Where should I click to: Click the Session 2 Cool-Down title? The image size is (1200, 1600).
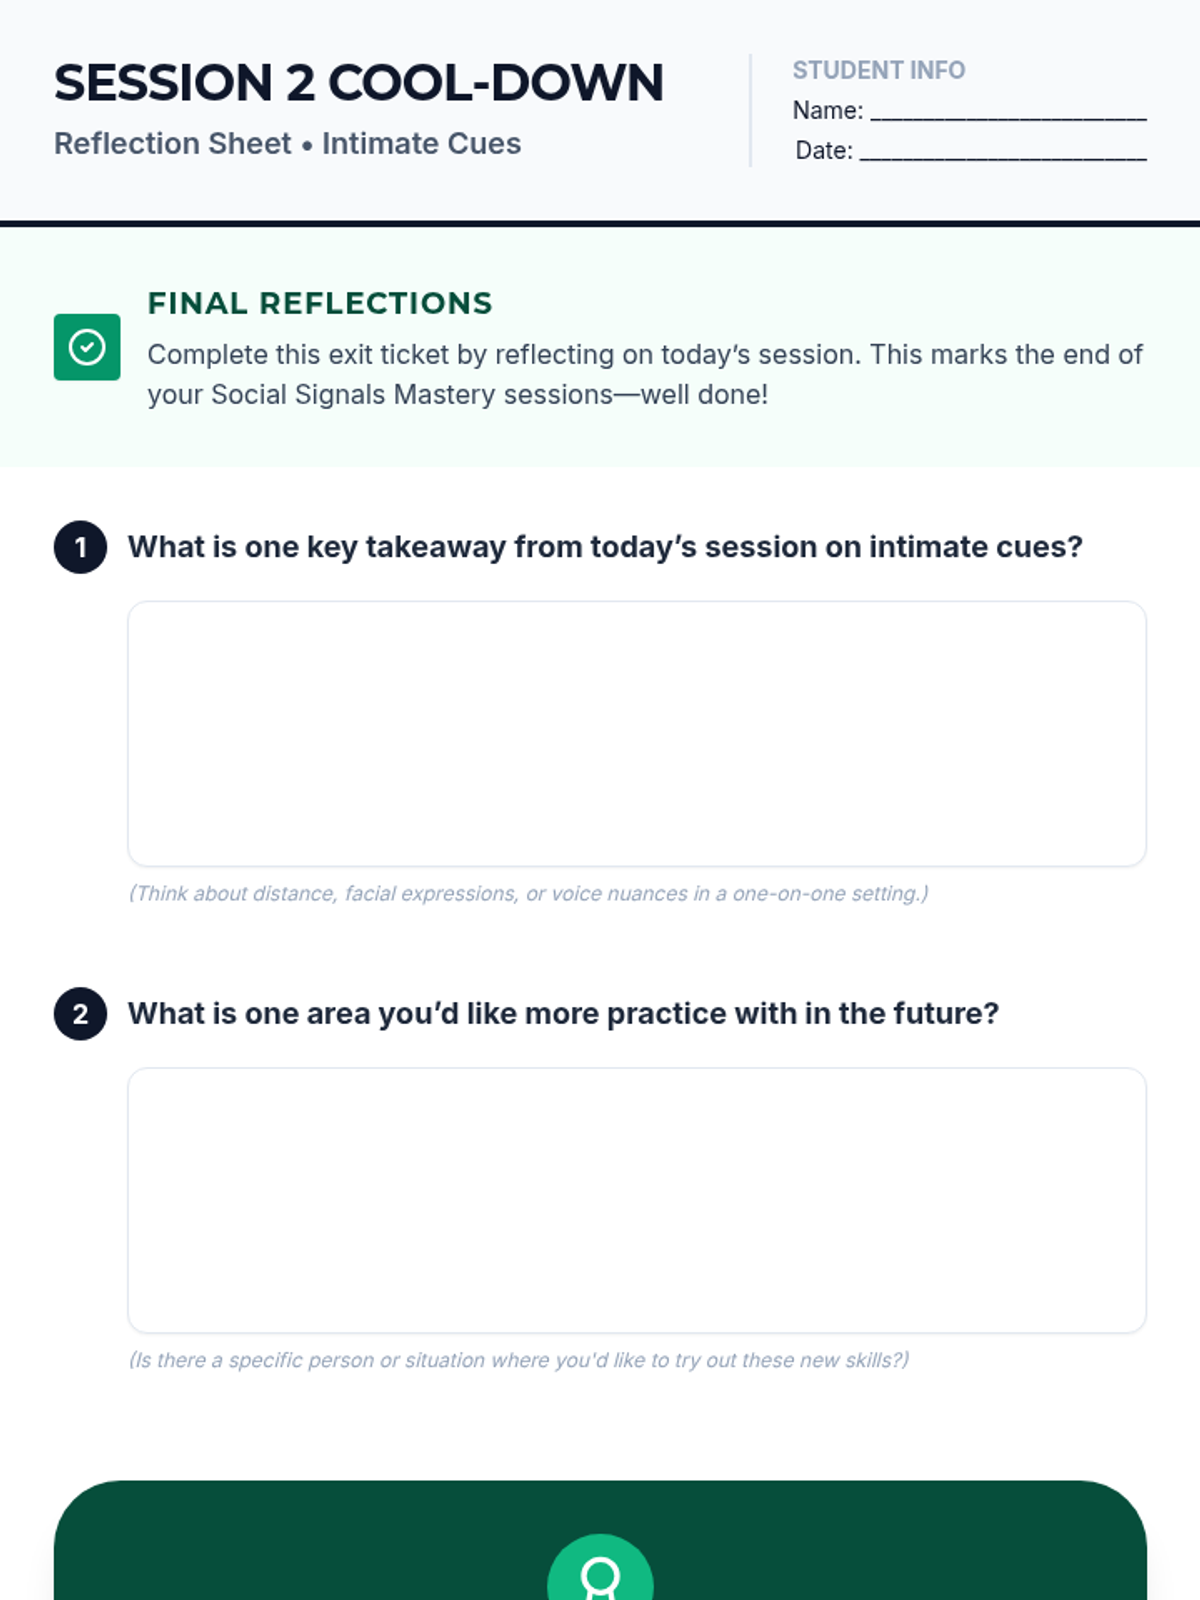(x=358, y=83)
